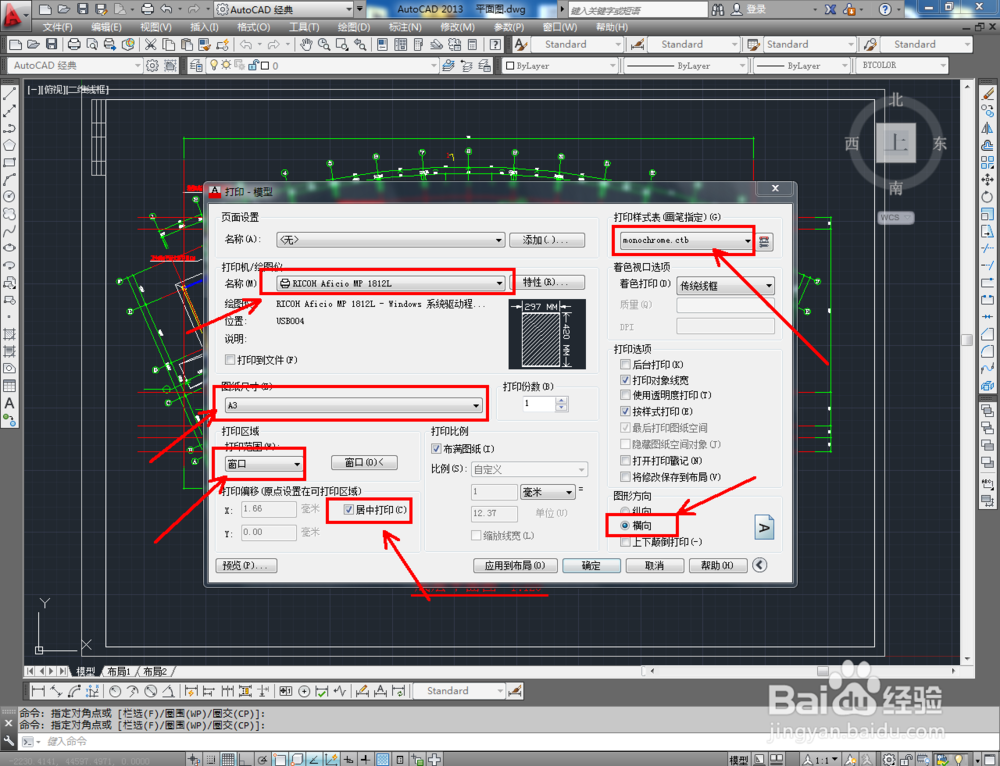Click the Undo arrow in Standard toolbar
Viewport: 1000px width, 766px height.
246,44
